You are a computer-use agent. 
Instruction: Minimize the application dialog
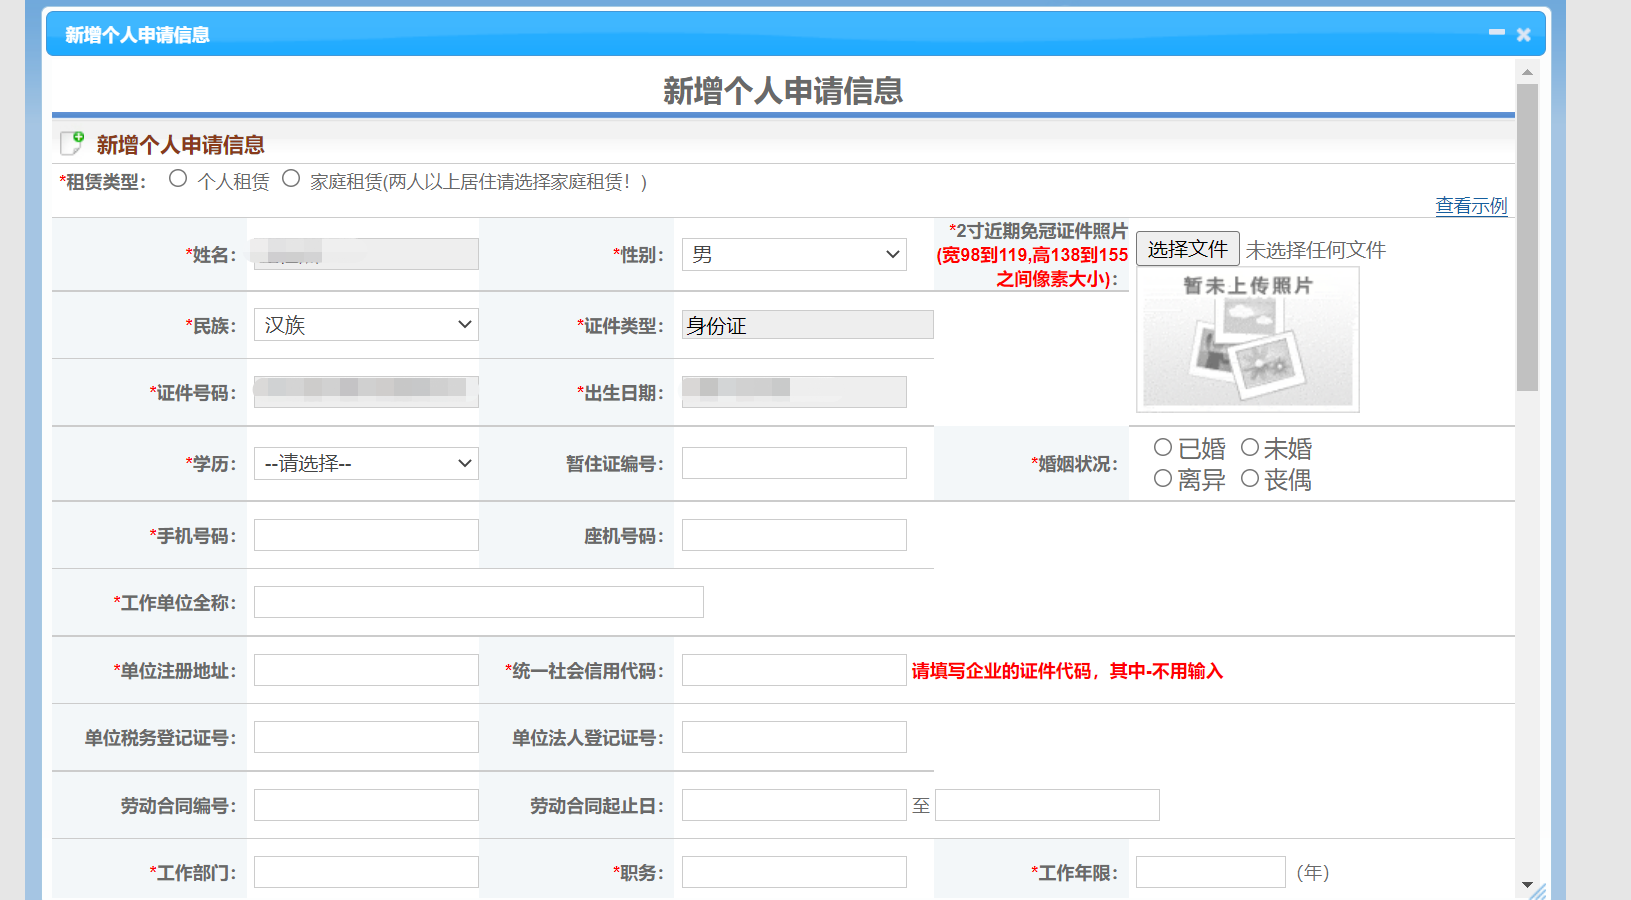(x=1496, y=33)
